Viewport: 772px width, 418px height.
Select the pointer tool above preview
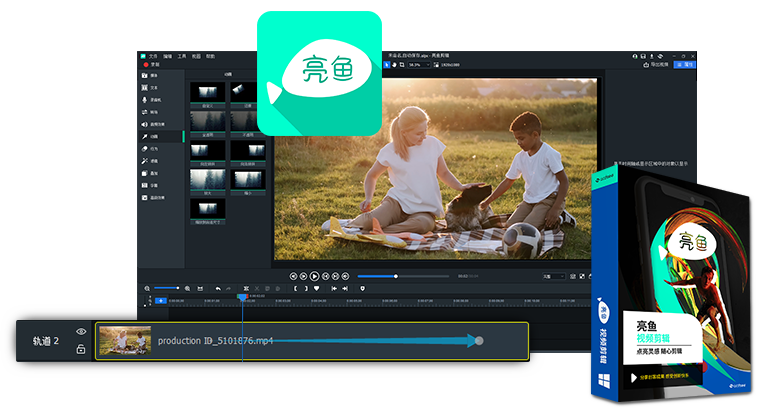(x=387, y=64)
